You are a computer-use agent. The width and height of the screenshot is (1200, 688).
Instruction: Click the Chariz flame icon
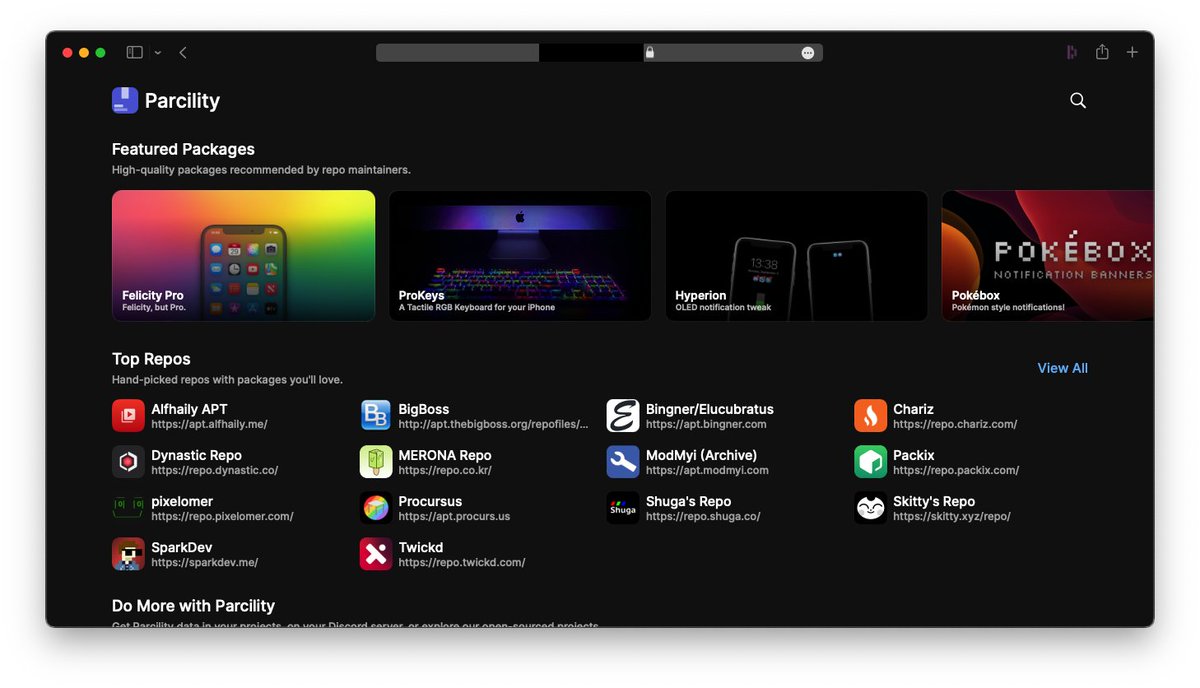click(871, 416)
